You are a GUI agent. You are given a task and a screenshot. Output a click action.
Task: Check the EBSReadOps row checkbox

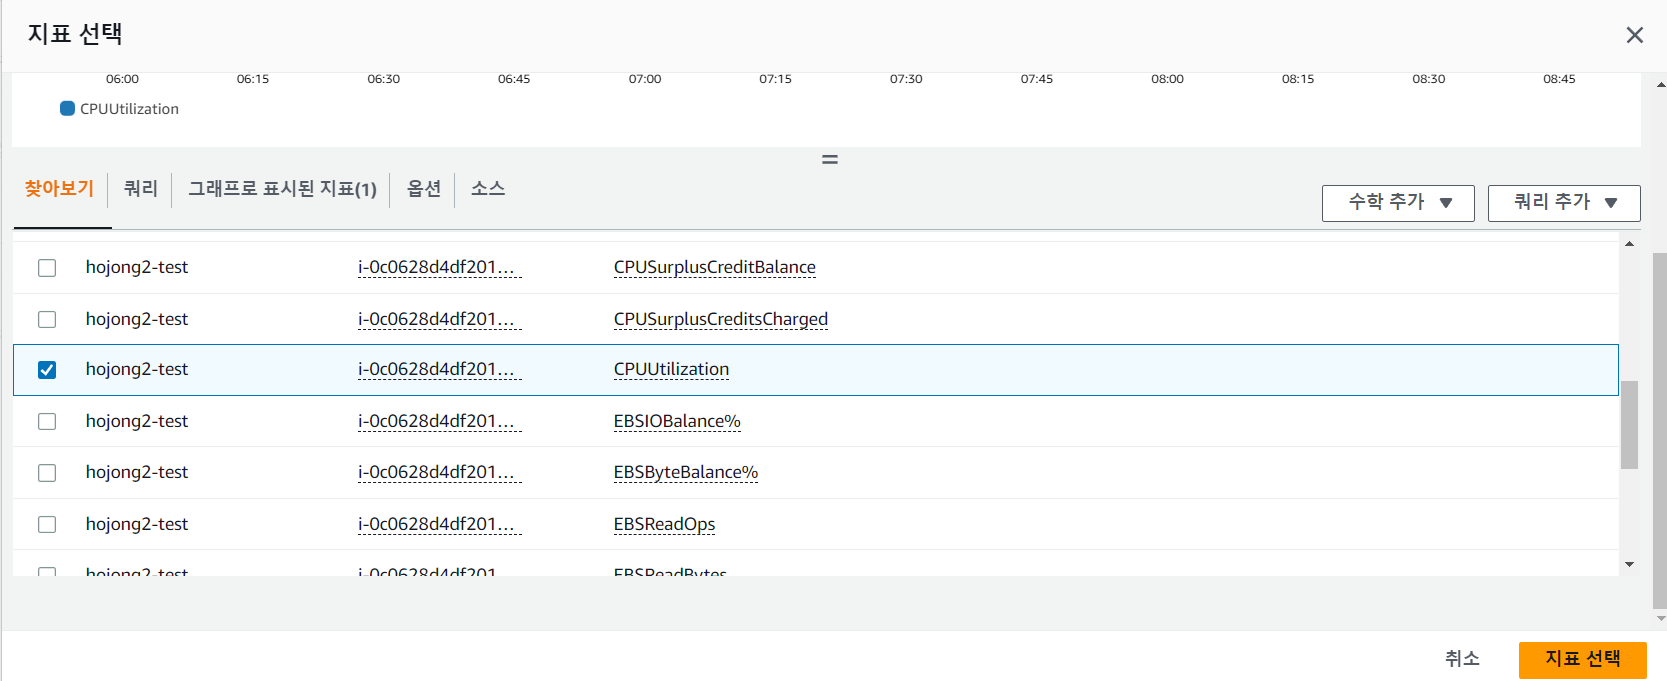coord(47,524)
